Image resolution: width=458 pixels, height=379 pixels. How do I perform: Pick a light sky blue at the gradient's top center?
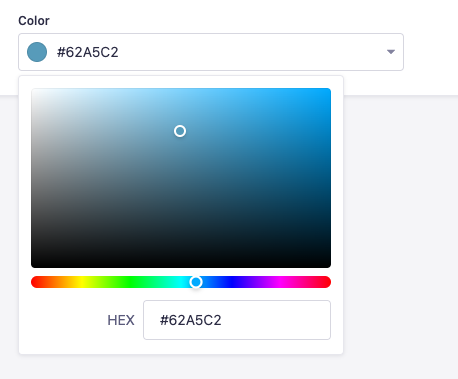click(x=181, y=89)
